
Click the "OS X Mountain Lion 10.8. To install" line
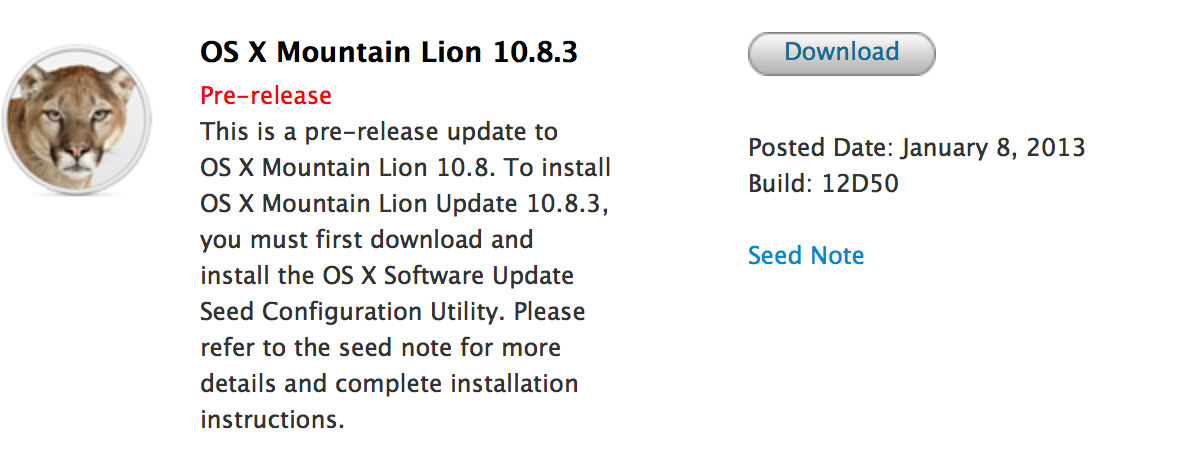405,167
